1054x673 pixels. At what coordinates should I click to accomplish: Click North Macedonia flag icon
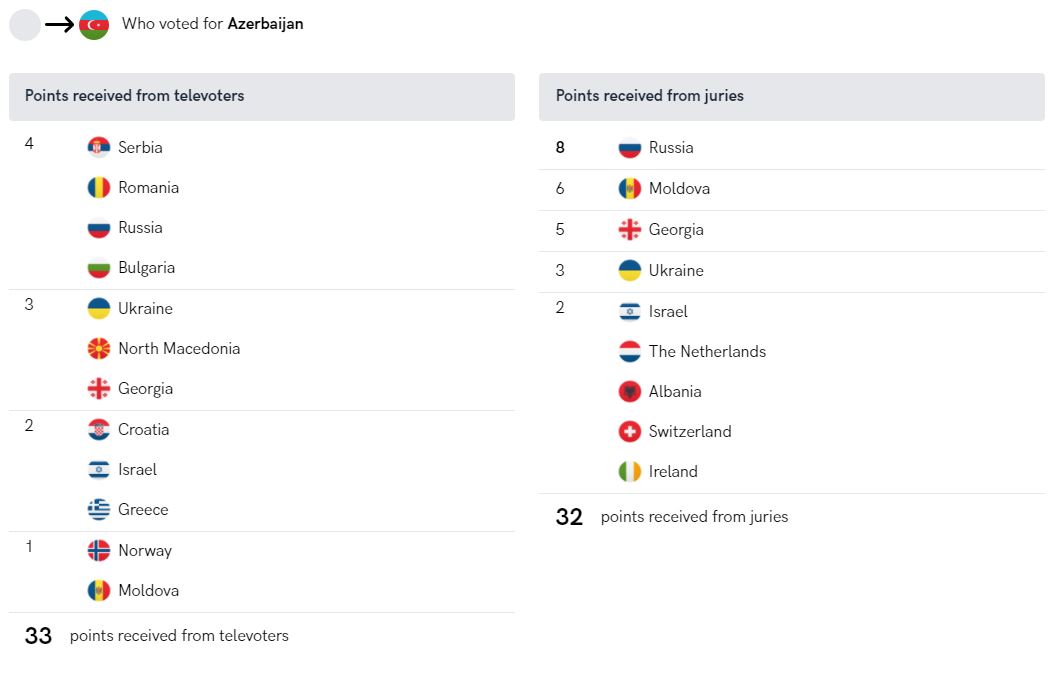(99, 348)
